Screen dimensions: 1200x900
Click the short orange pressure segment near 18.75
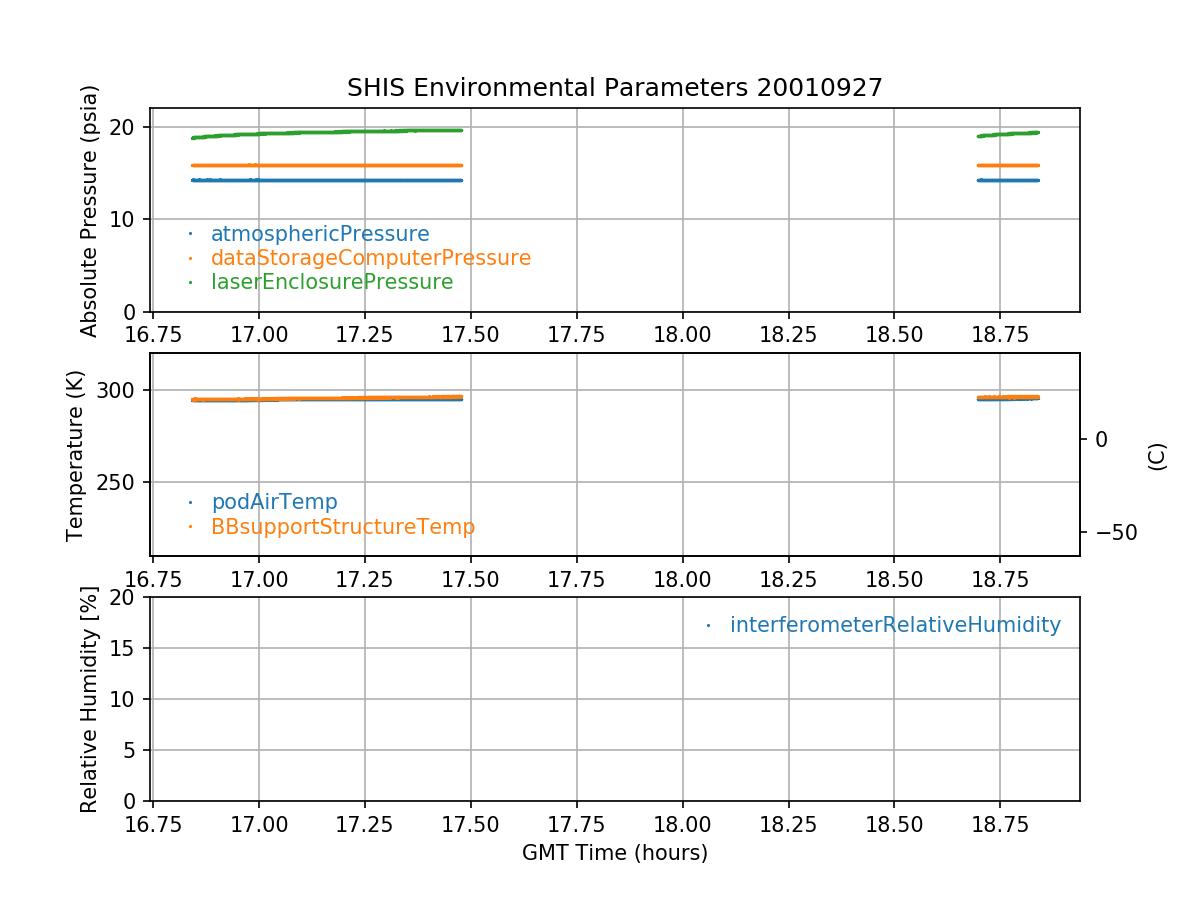[1008, 165]
